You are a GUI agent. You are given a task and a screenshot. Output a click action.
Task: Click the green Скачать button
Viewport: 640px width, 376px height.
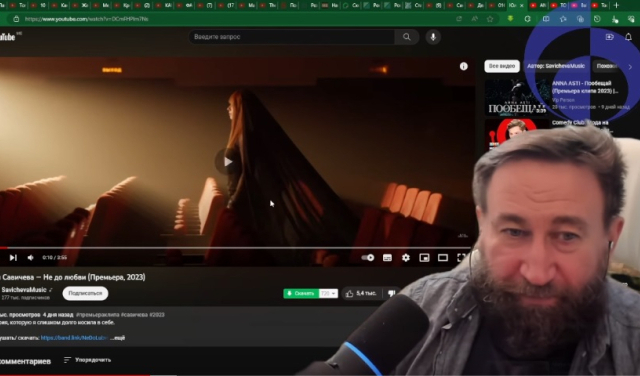tap(301, 294)
